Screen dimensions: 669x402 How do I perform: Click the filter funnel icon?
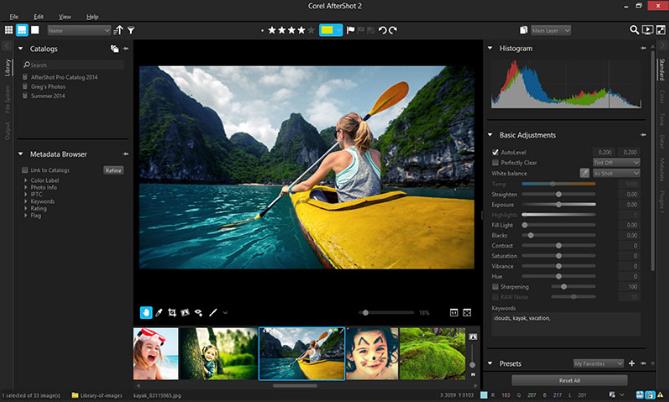pyautogui.click(x=131, y=30)
